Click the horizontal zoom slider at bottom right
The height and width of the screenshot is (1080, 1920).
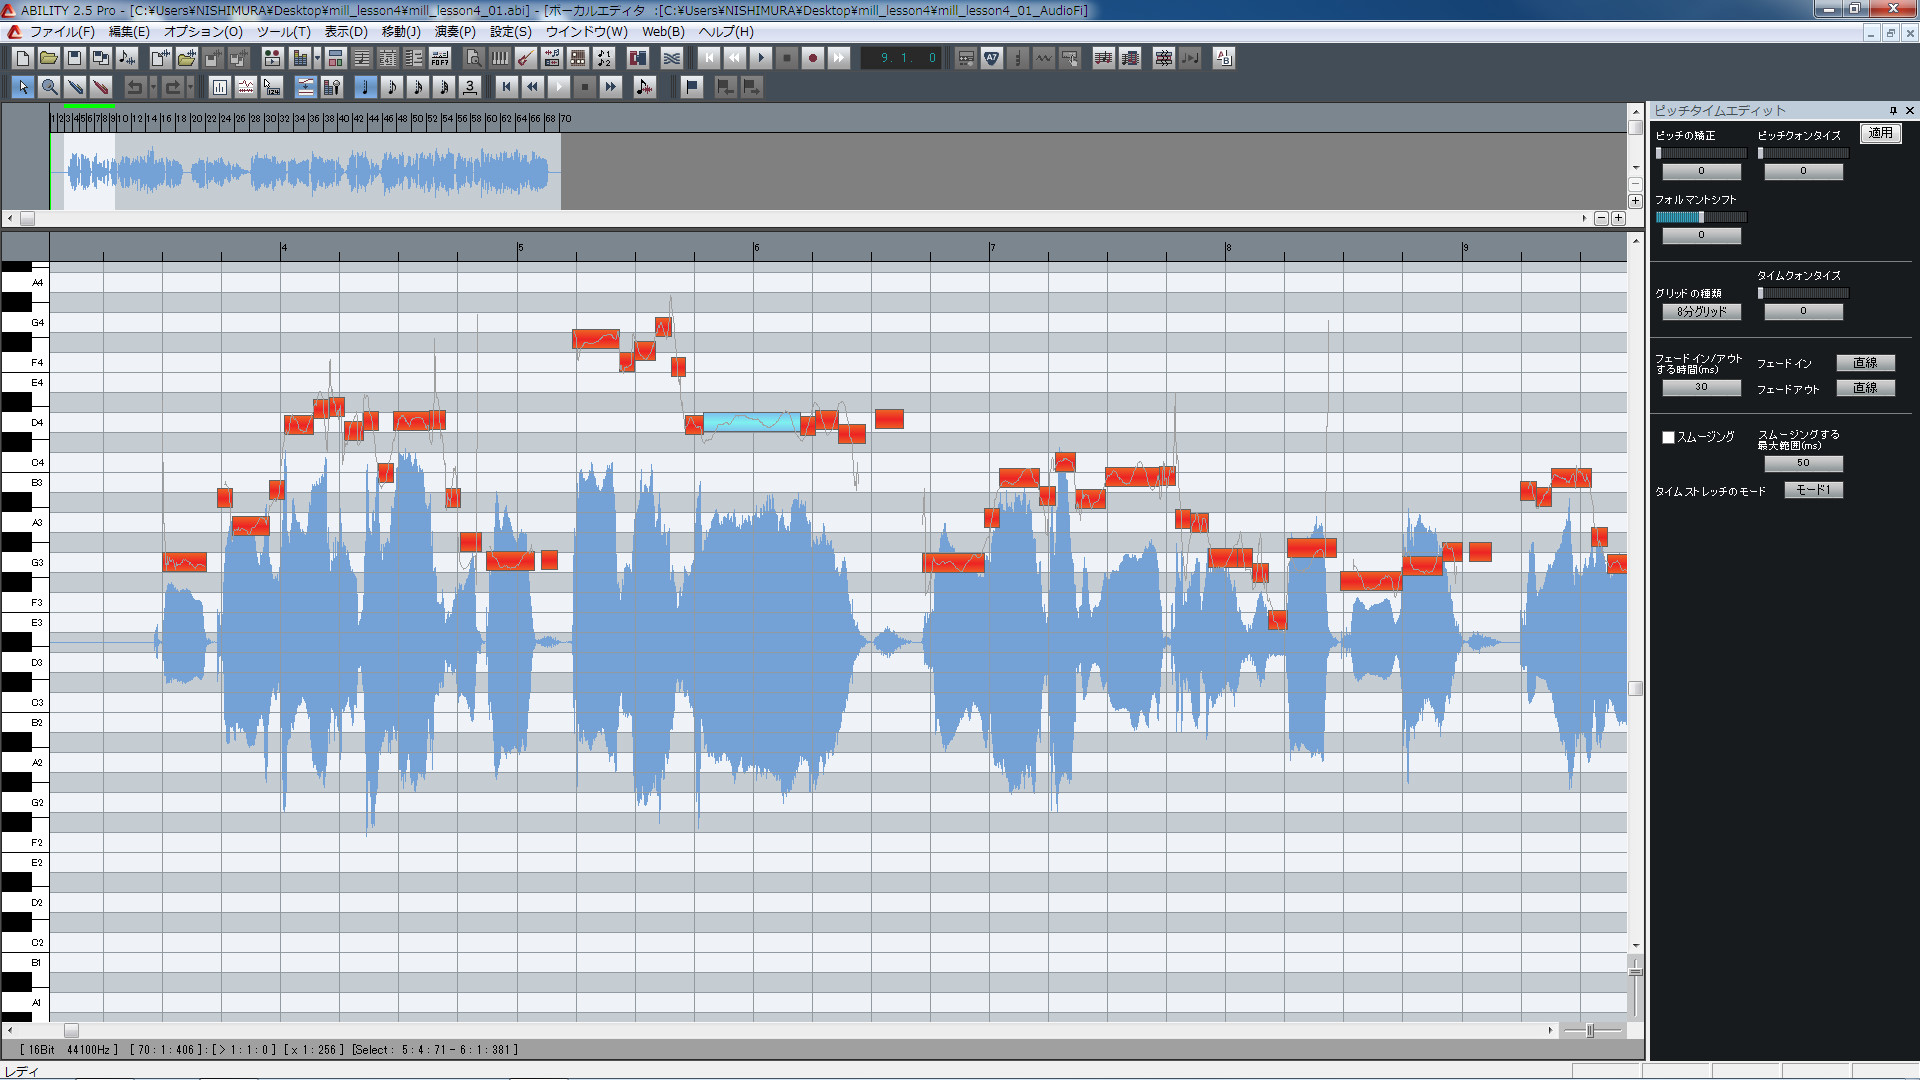tap(1592, 1031)
